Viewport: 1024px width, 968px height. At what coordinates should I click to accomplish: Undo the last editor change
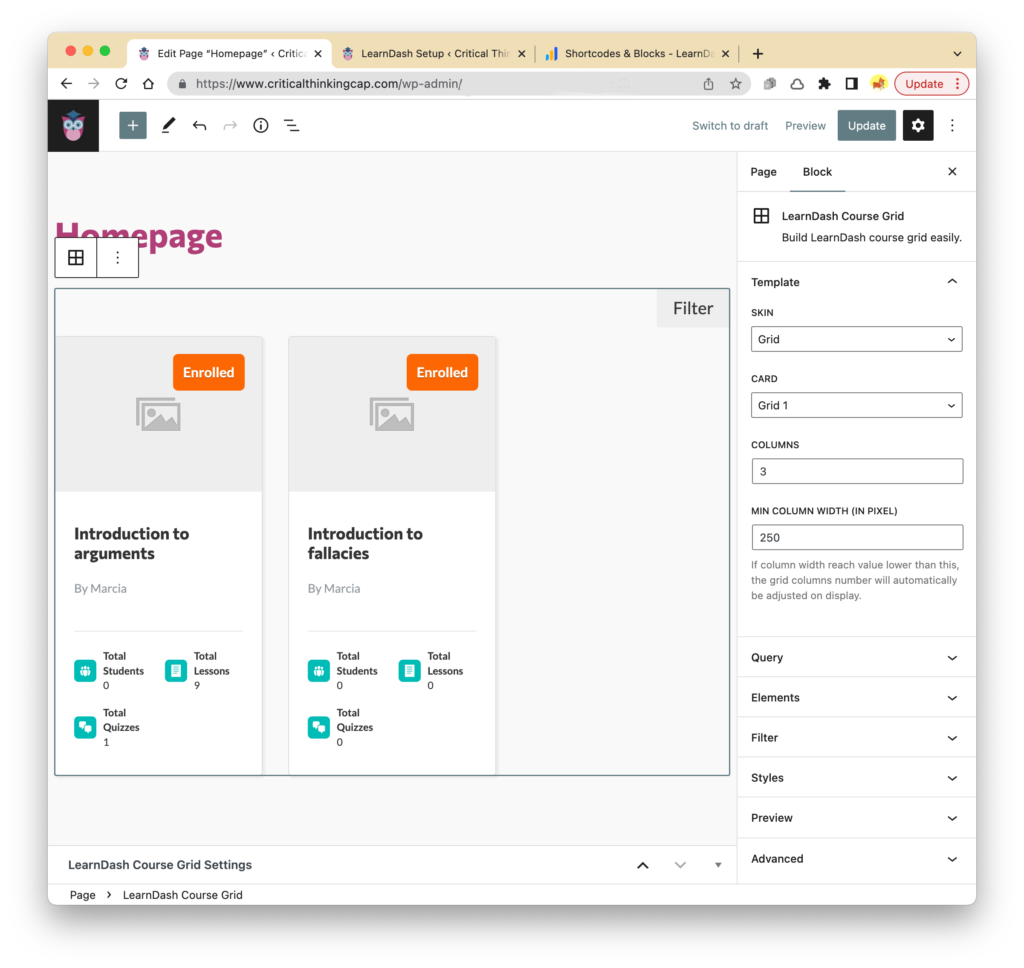(199, 125)
